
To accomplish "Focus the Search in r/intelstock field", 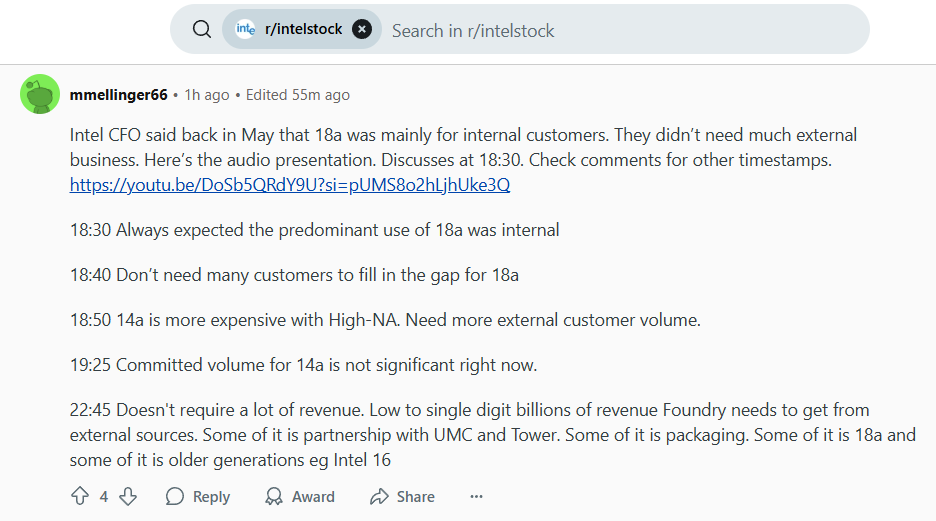I will (621, 30).
